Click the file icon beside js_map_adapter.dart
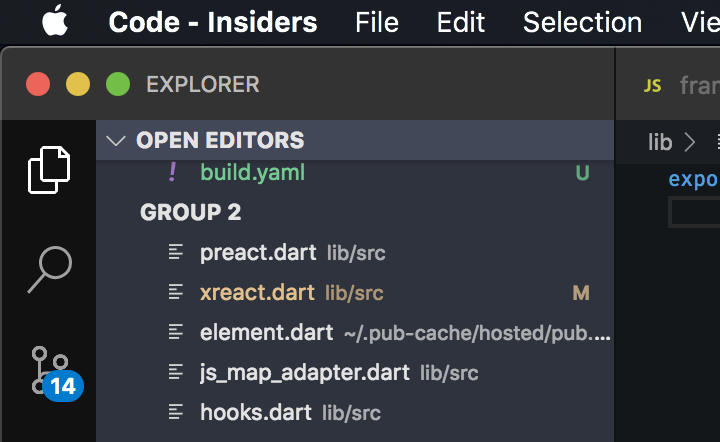Screen dimensions: 720x442 [176, 372]
